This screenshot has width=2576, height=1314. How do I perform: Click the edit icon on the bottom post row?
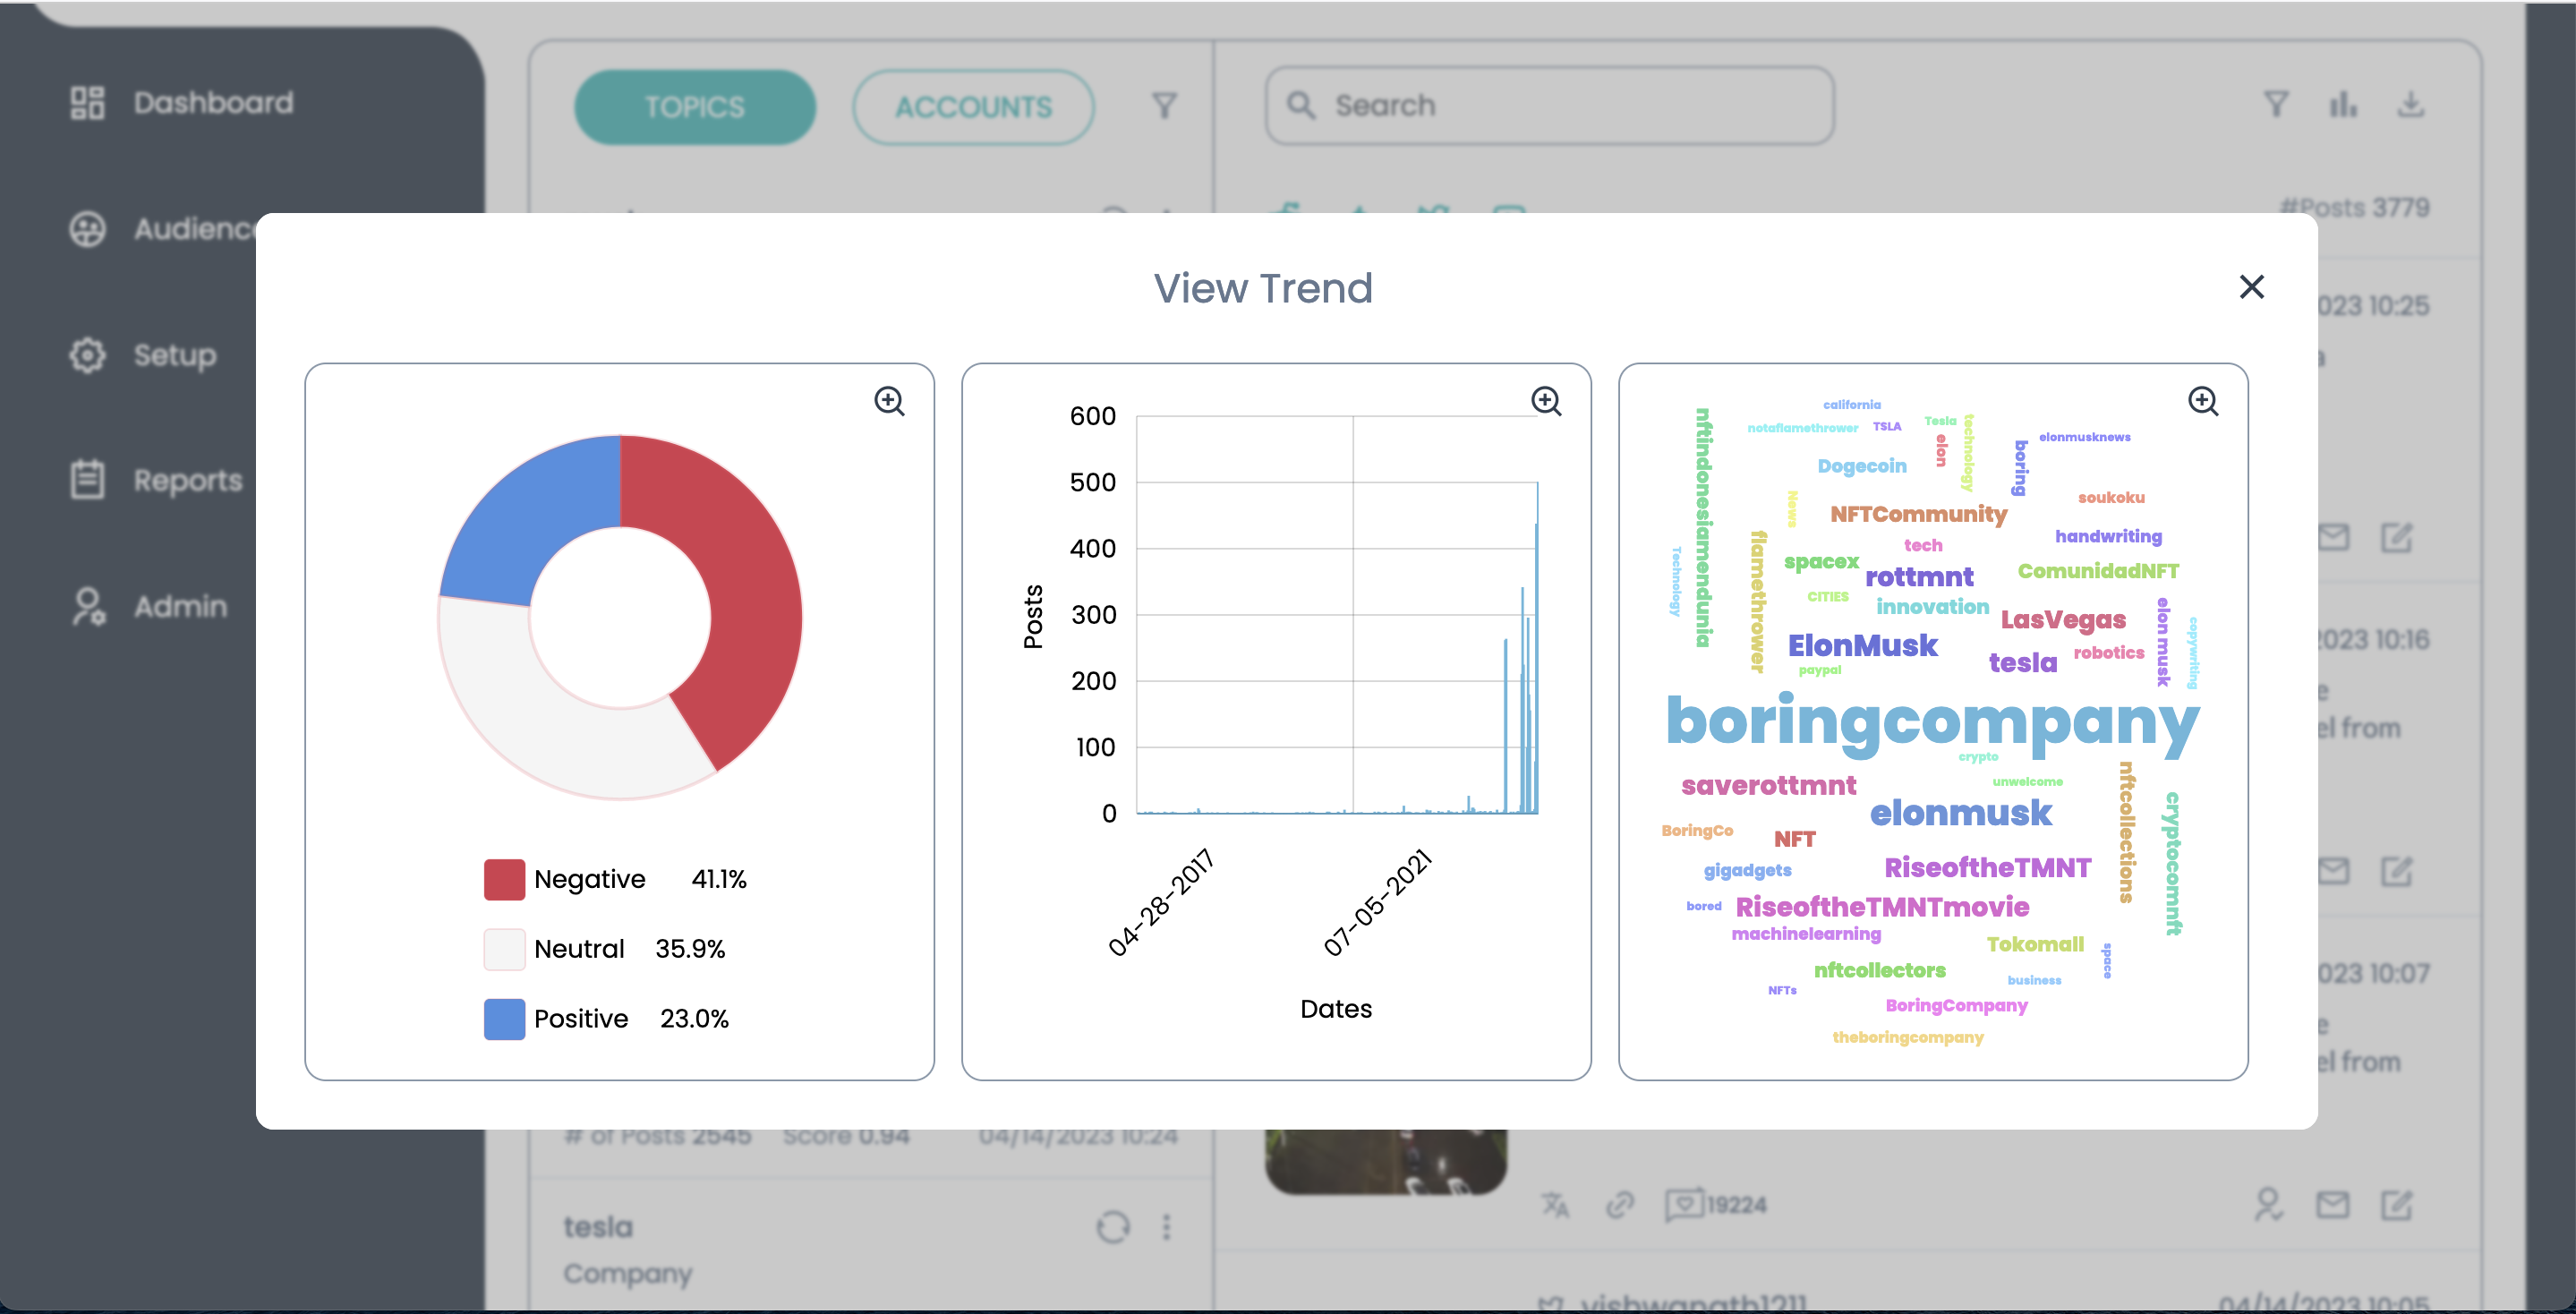pyautogui.click(x=2397, y=1205)
